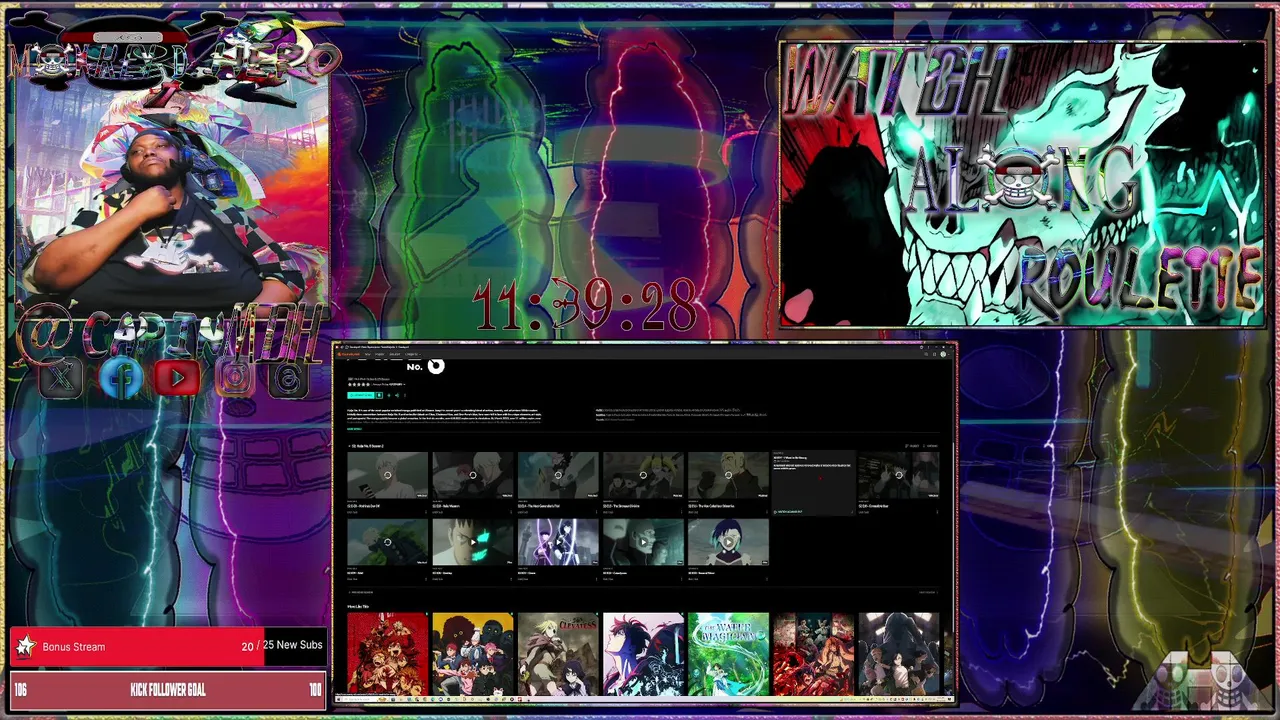Rate the series using the star rating
The image size is (1280, 720).
[x=359, y=384]
